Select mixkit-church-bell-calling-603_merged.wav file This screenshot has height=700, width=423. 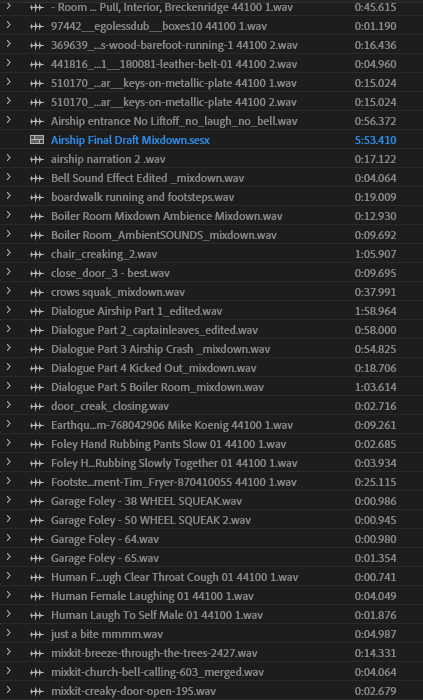click(158, 672)
